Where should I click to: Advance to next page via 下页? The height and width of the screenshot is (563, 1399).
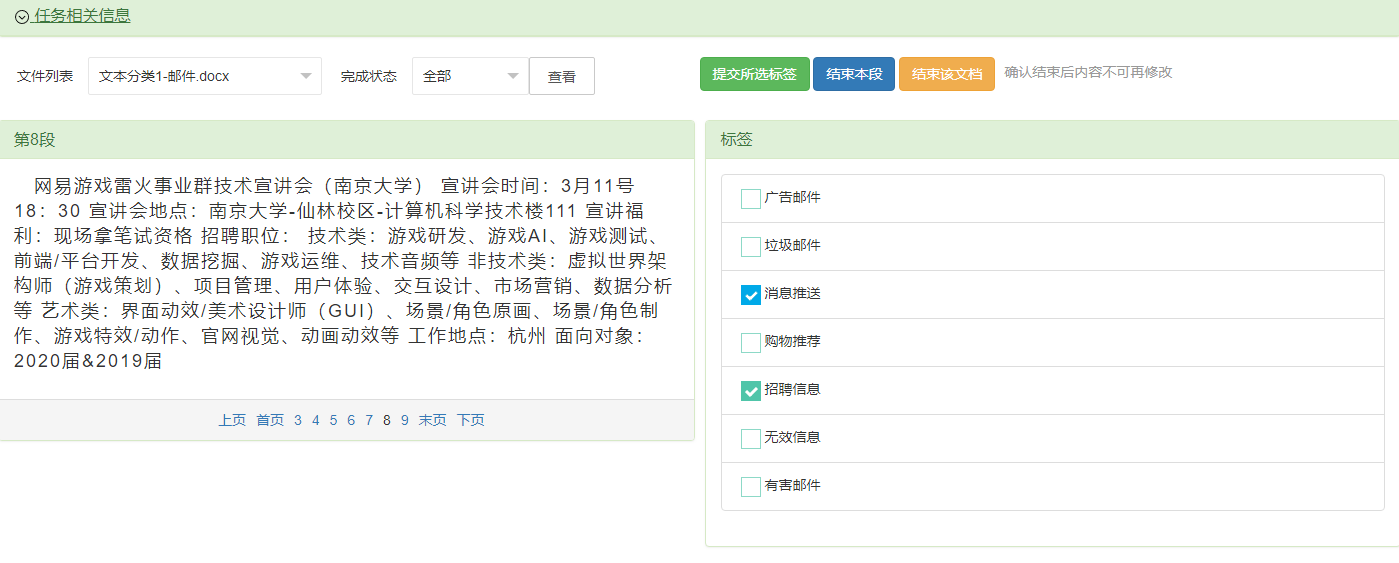click(x=471, y=420)
